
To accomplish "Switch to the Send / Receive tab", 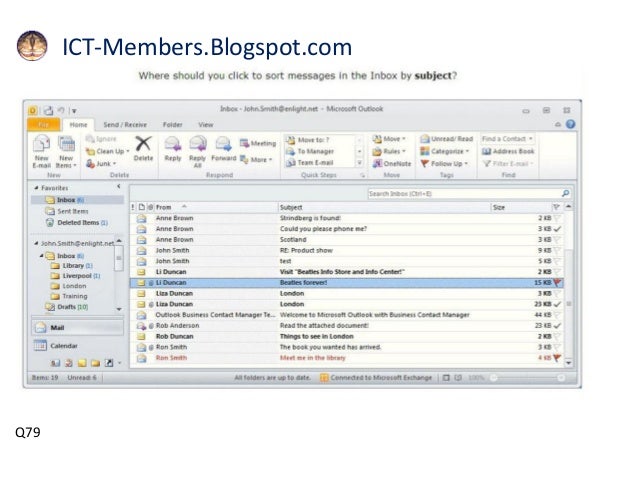I will tap(125, 124).
